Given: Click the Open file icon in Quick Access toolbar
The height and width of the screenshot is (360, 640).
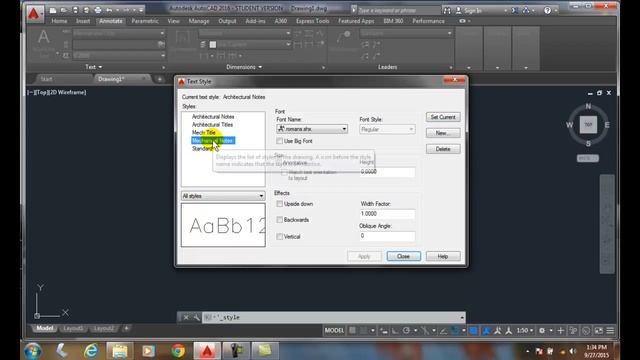Looking at the screenshot, I should point(64,10).
